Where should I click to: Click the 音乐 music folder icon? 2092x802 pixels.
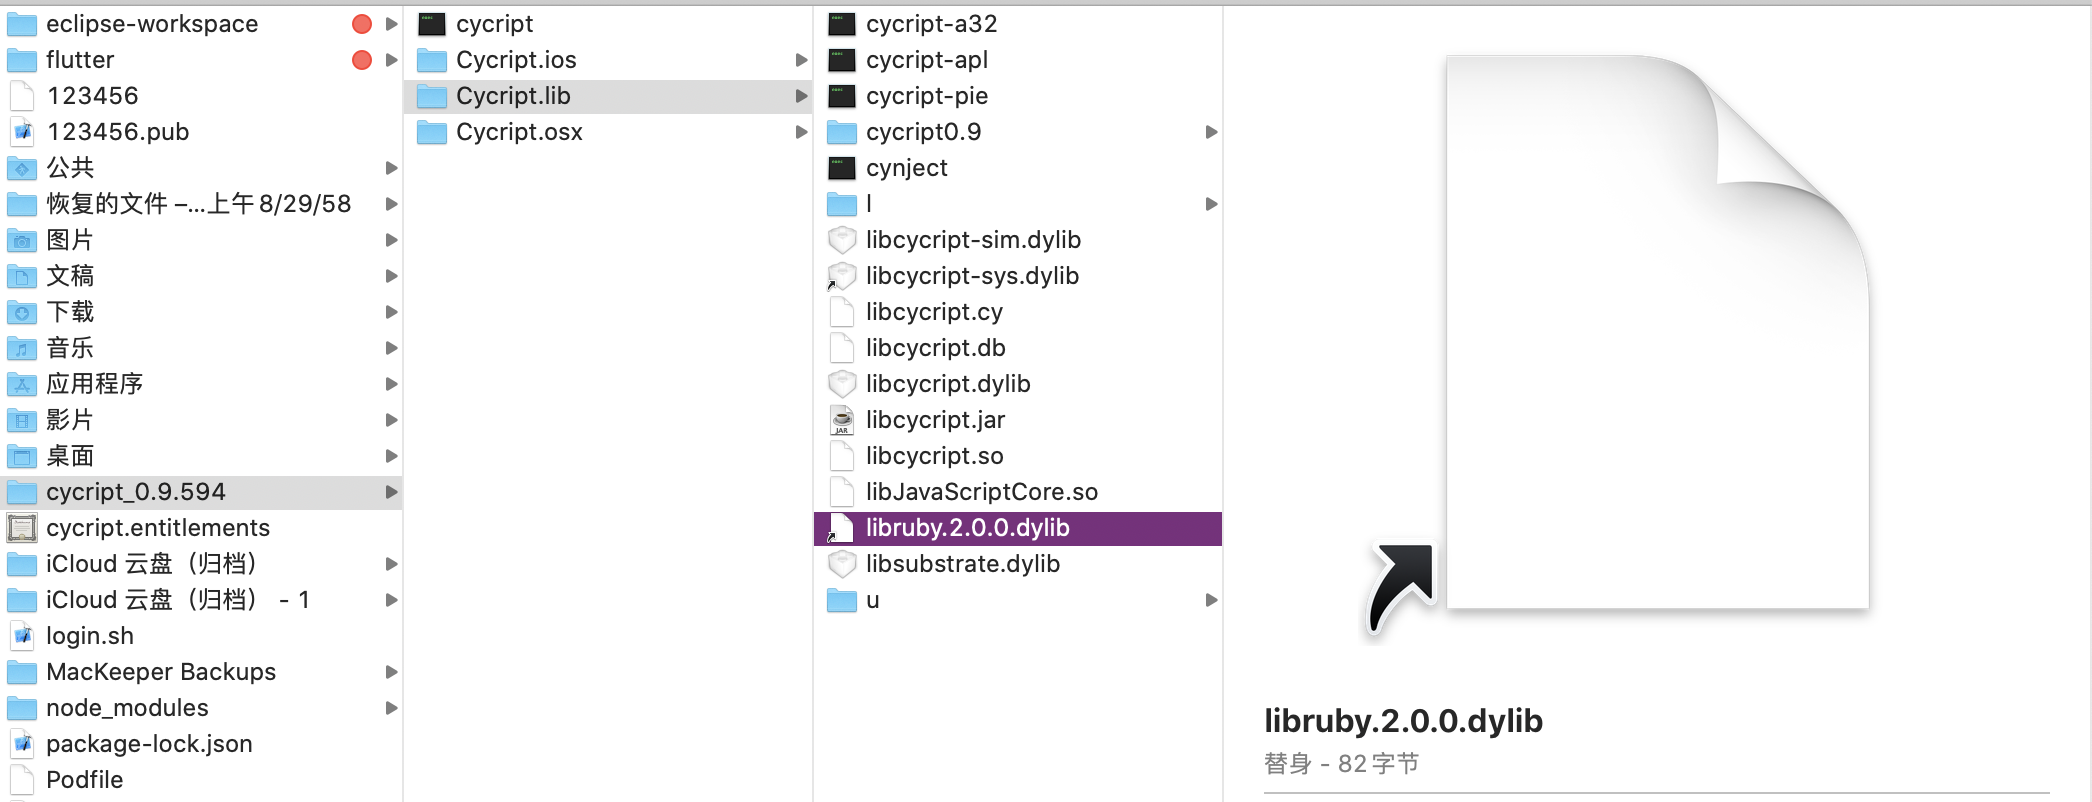(22, 348)
